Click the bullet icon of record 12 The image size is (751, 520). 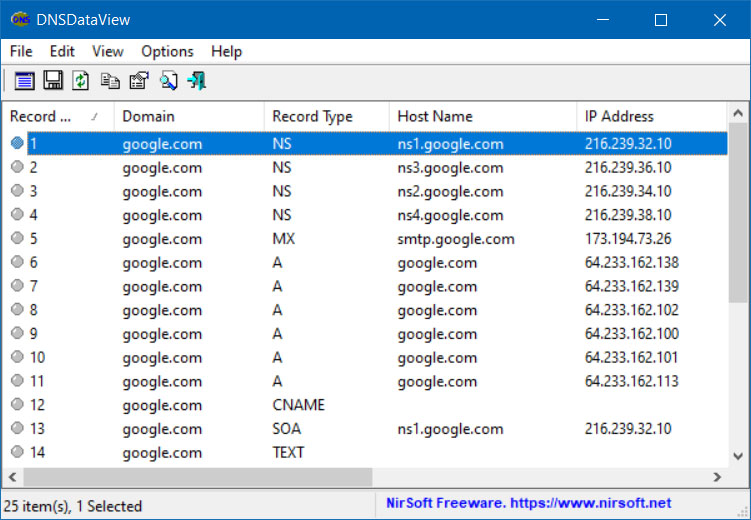point(17,404)
